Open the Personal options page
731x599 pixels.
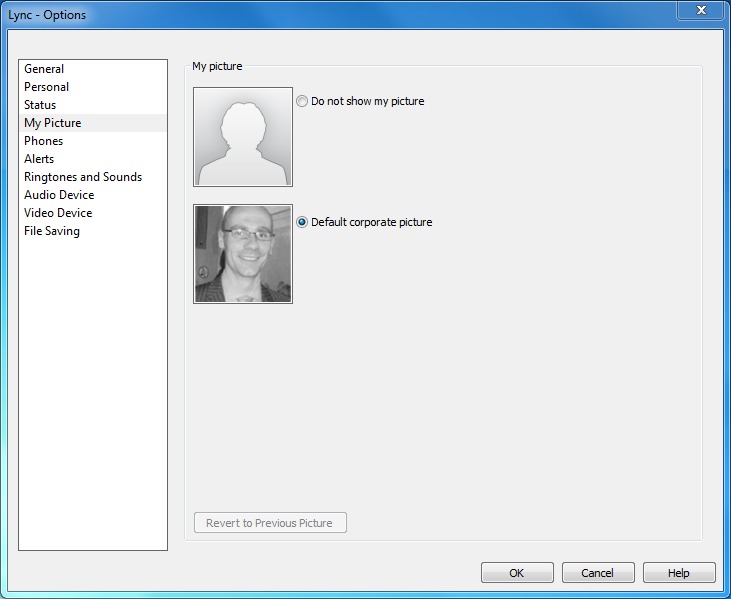tap(93, 87)
